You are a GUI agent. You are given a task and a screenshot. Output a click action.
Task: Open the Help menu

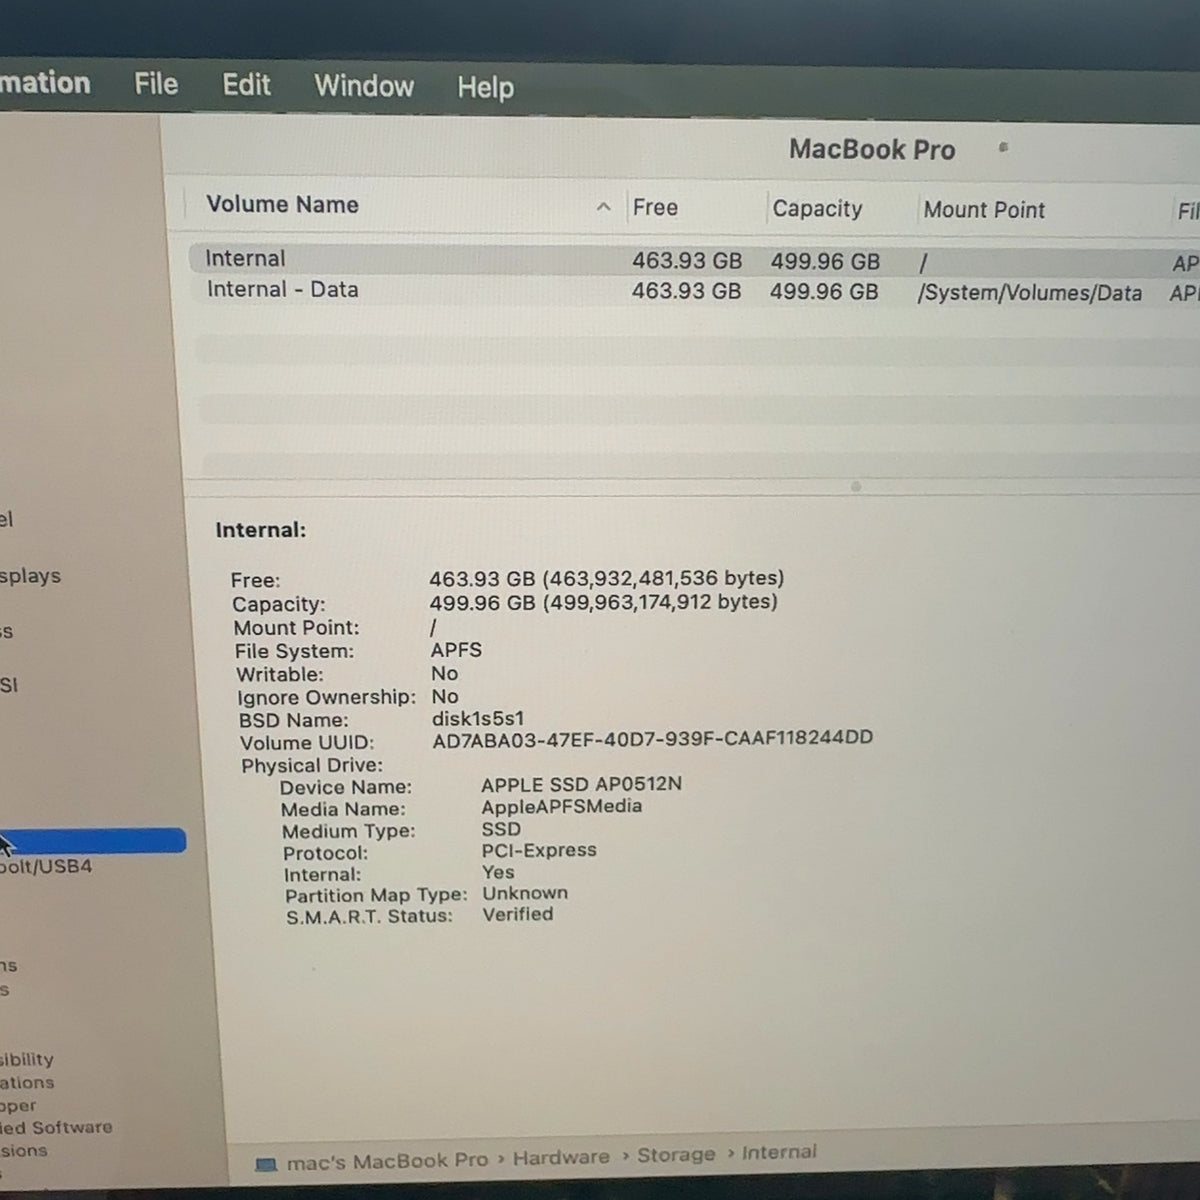(x=485, y=88)
